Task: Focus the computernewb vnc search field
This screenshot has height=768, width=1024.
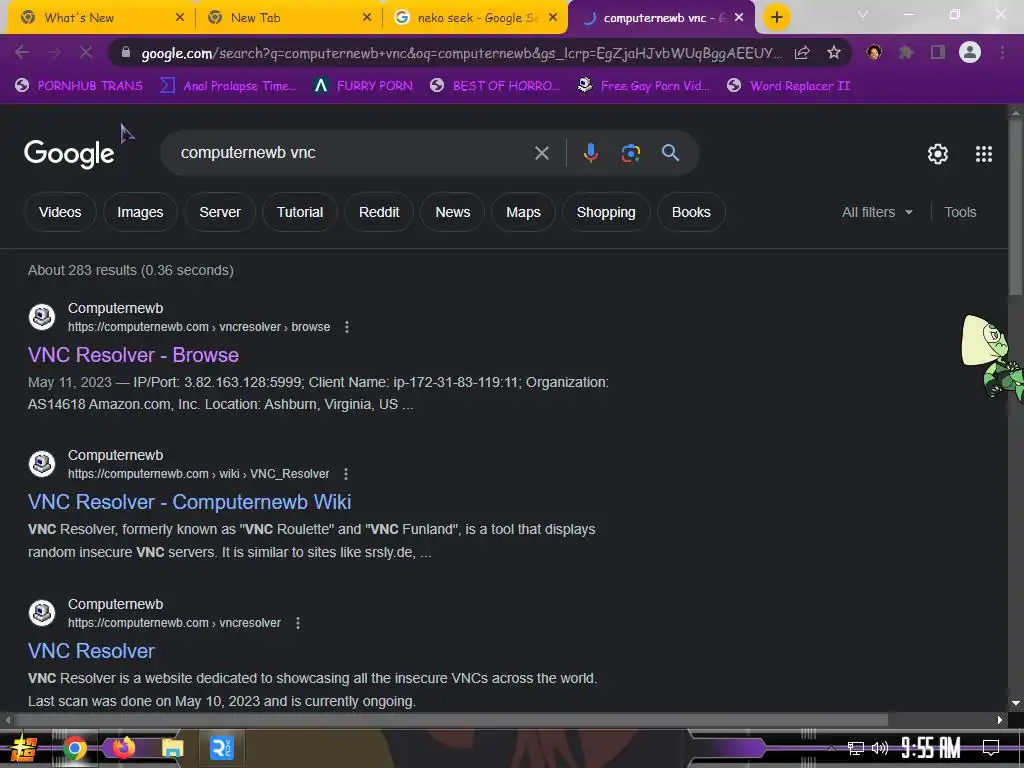Action: pyautogui.click(x=353, y=153)
